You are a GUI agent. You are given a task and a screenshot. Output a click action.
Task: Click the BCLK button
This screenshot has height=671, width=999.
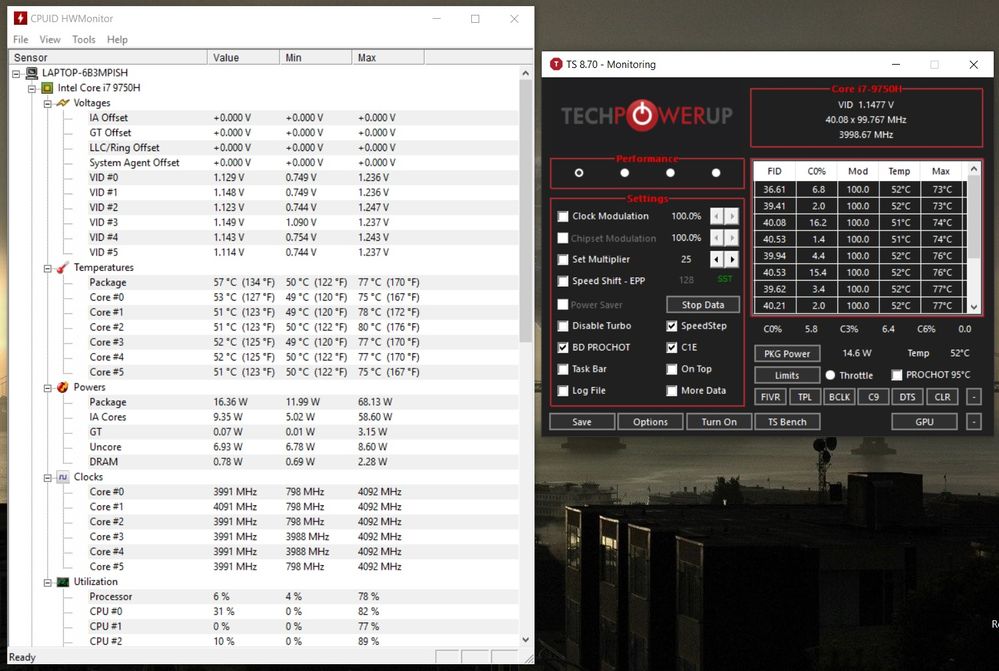click(x=839, y=397)
